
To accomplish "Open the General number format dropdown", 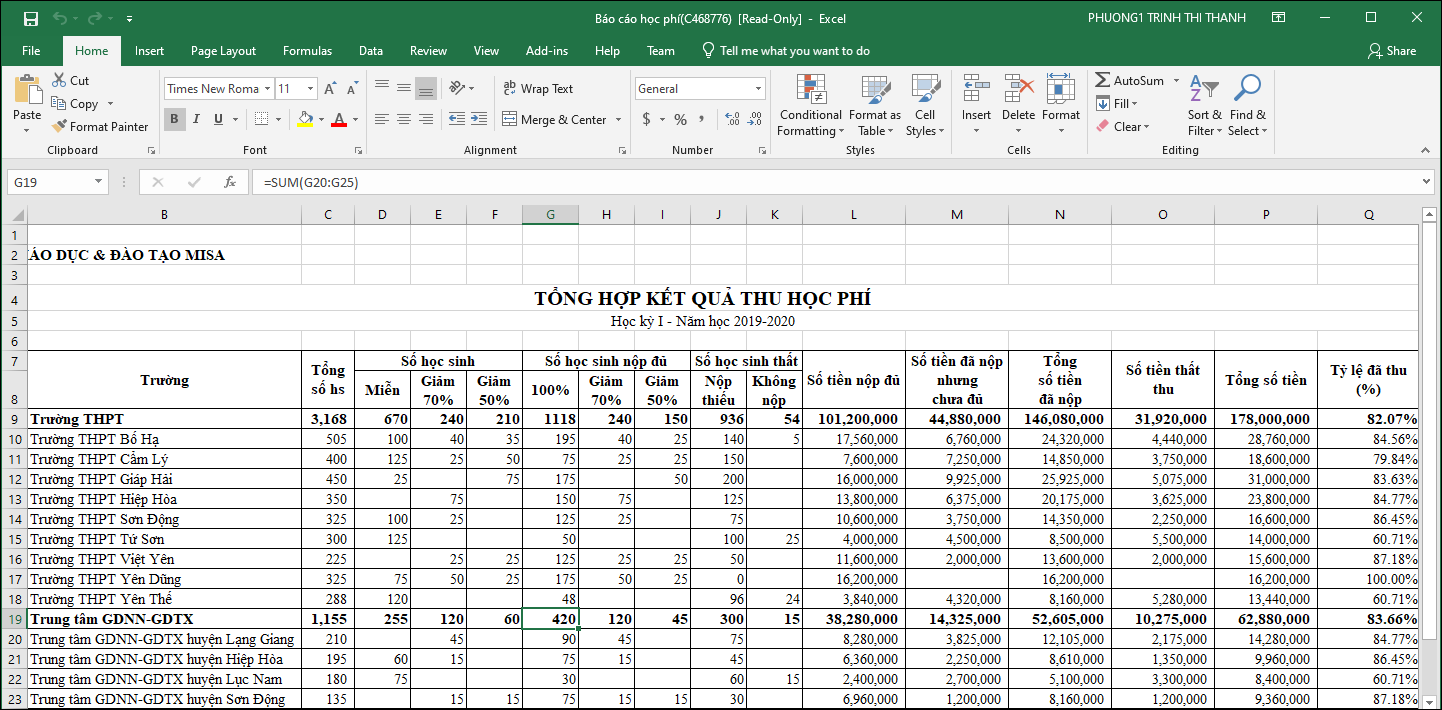I will click(x=758, y=89).
